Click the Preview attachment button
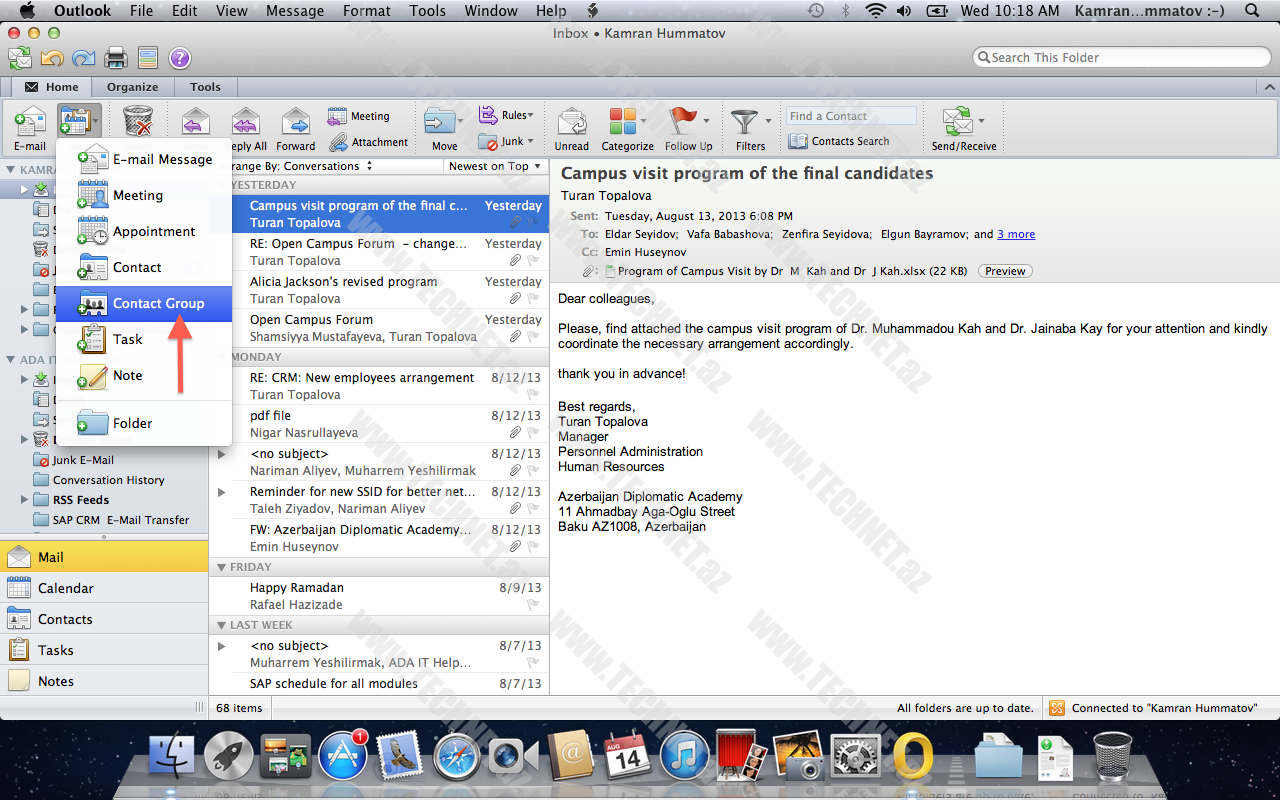 [x=1005, y=271]
